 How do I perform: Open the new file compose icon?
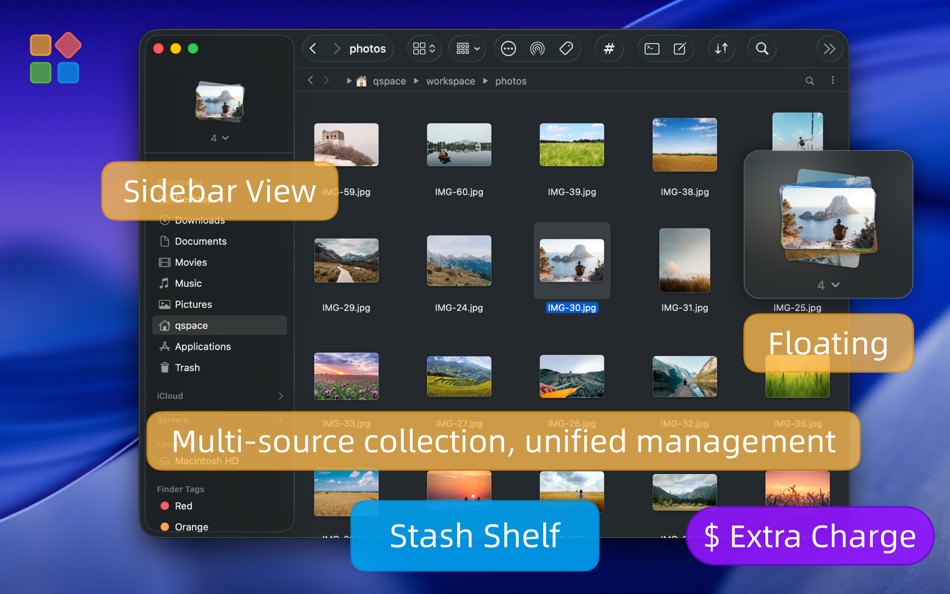[680, 48]
